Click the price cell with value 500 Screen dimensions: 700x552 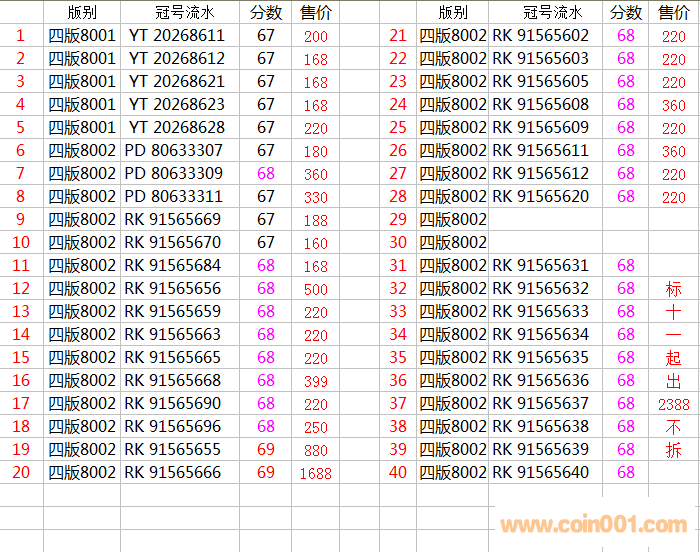[316, 289]
